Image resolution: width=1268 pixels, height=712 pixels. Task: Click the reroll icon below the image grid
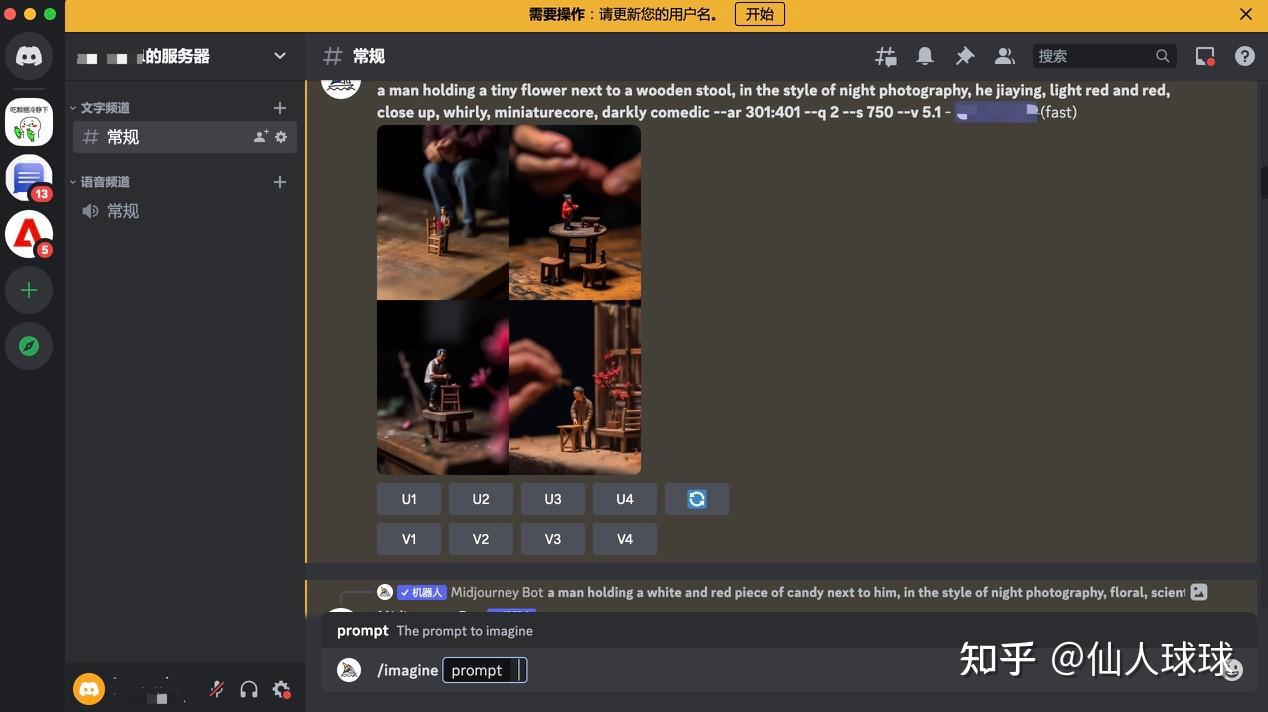696,498
